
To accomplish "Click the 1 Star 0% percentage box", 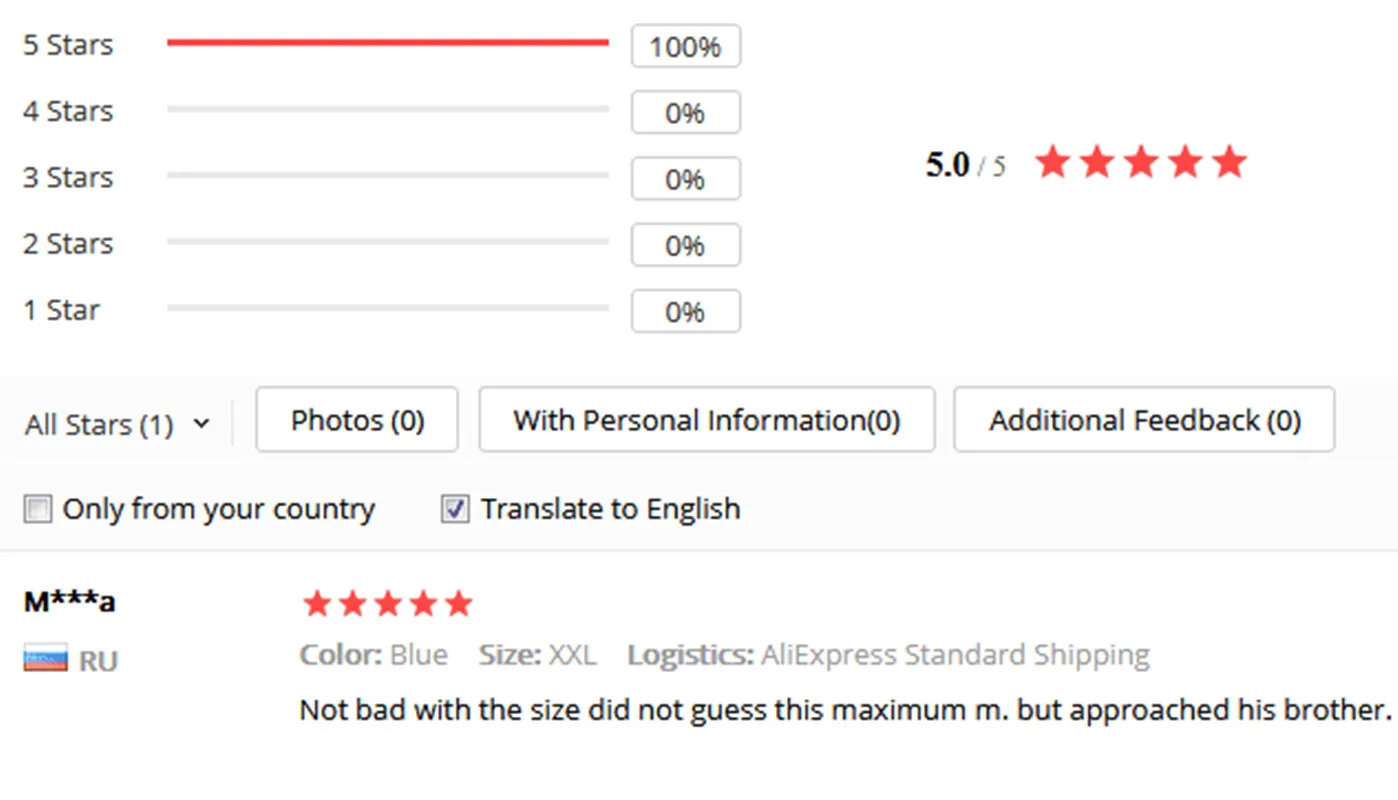I will click(x=685, y=312).
